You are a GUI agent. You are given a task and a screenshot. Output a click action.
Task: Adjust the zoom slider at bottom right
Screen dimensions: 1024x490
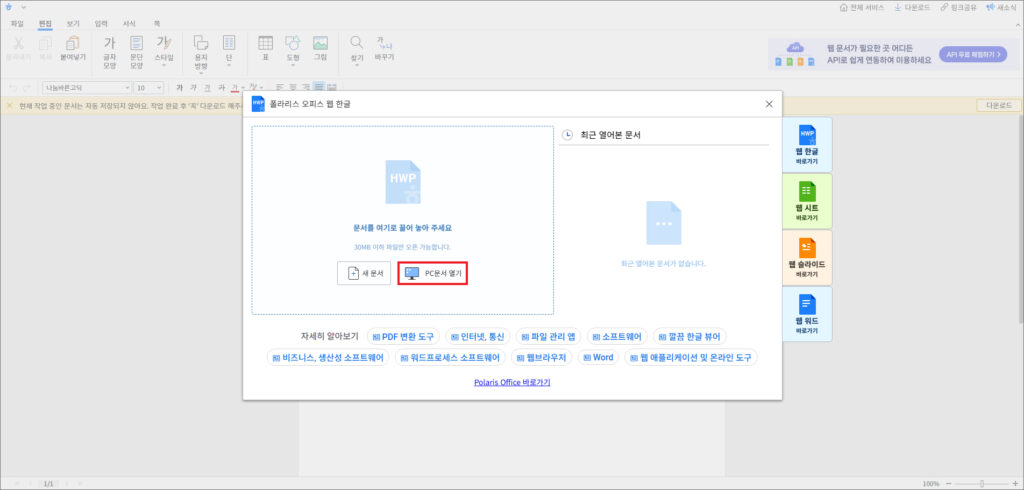(981, 483)
